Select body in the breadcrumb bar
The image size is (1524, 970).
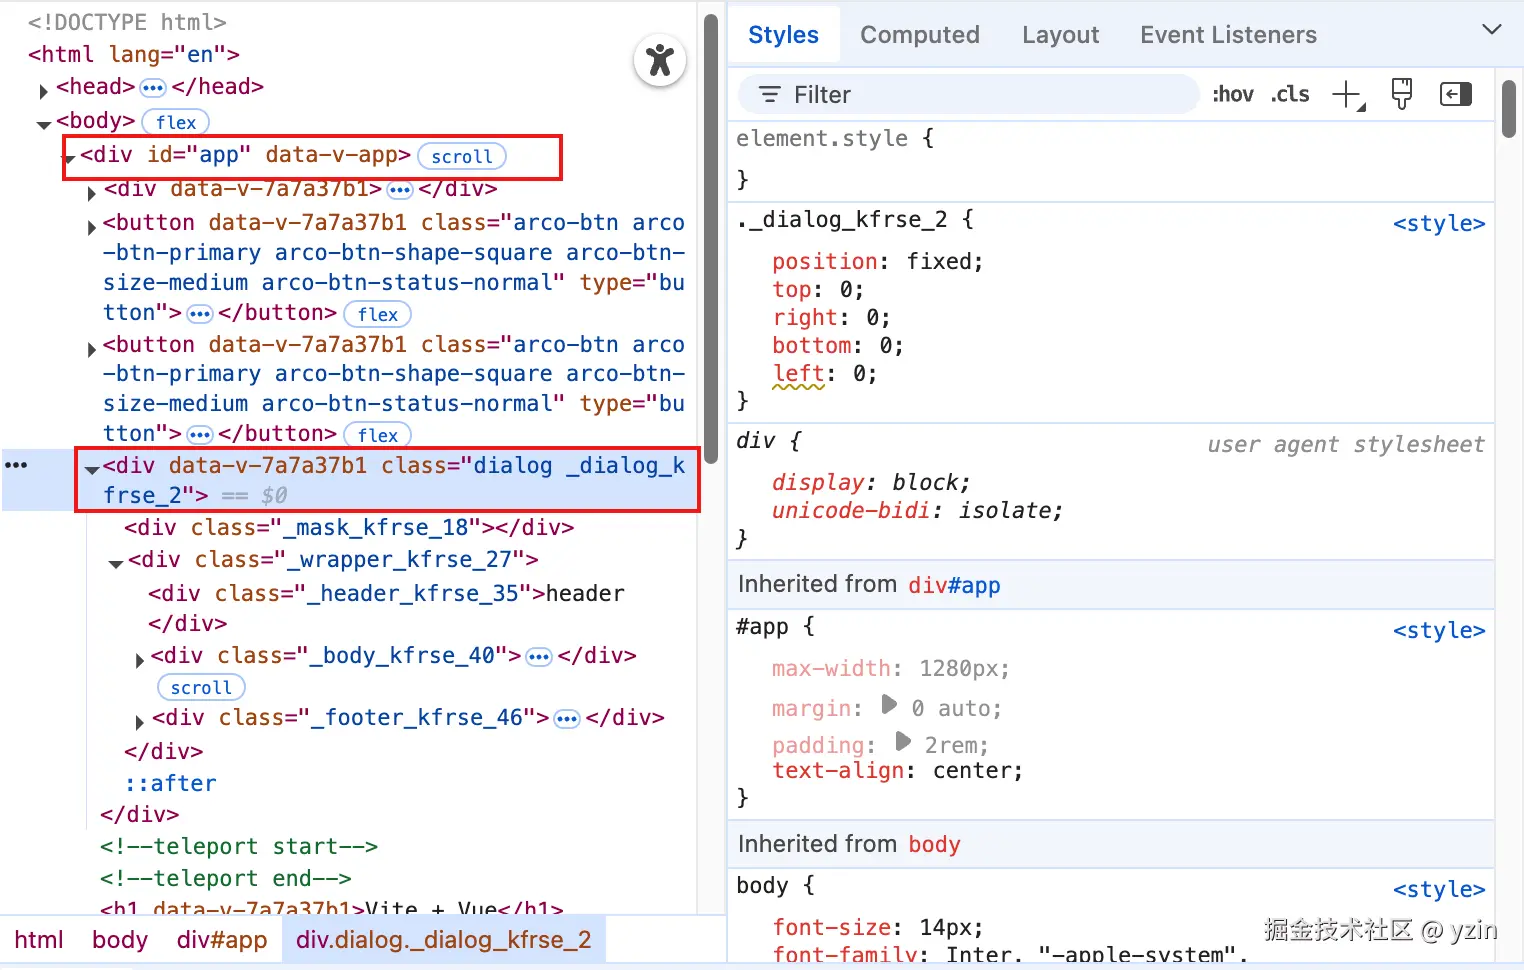pos(120,940)
